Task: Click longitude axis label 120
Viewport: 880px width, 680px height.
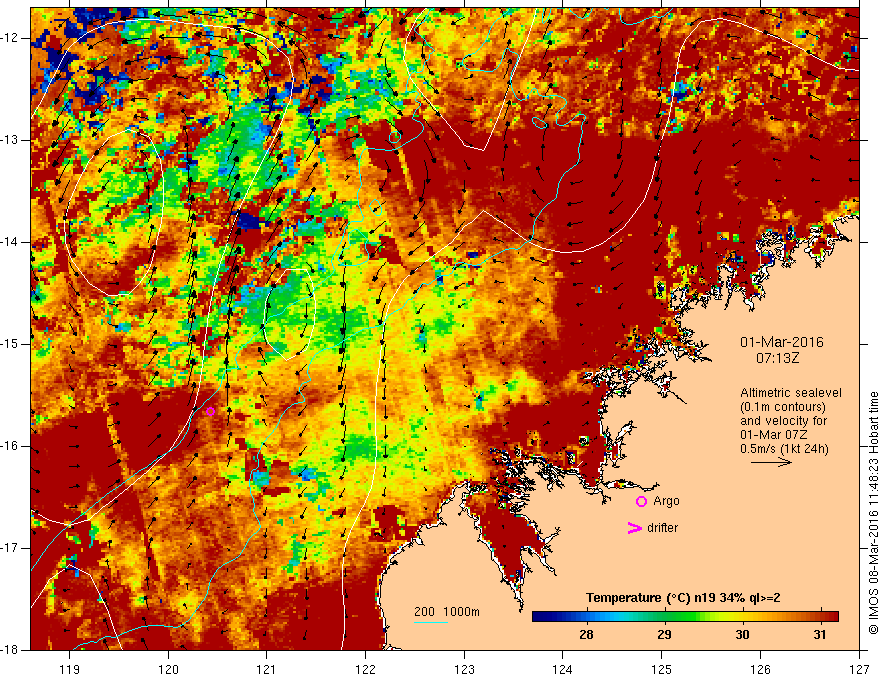Action: click(168, 669)
